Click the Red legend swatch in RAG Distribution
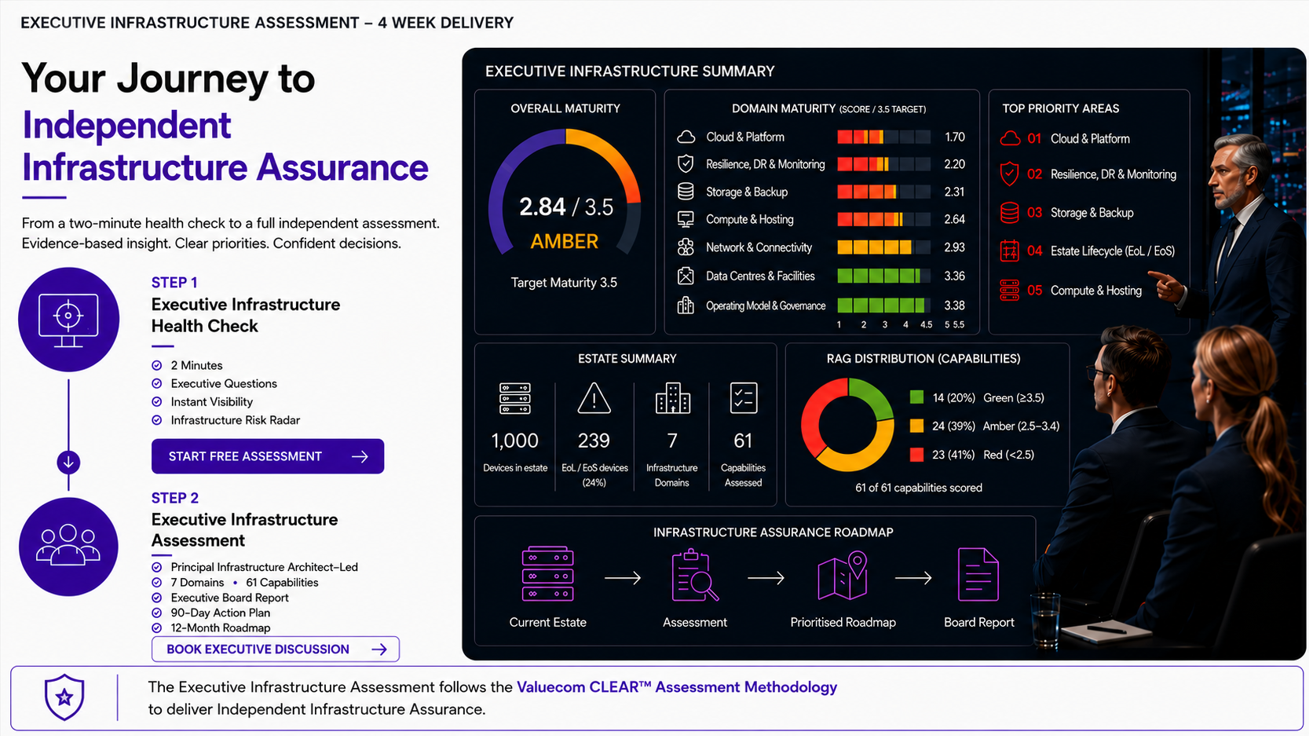This screenshot has height=736, width=1309. [x=916, y=454]
